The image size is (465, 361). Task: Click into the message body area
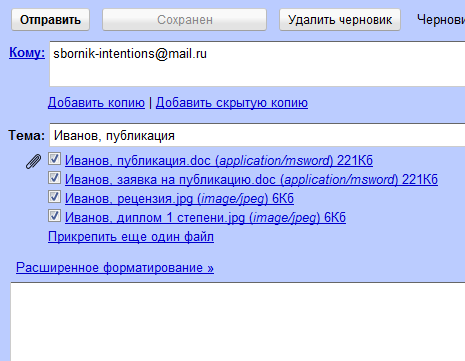click(238, 322)
